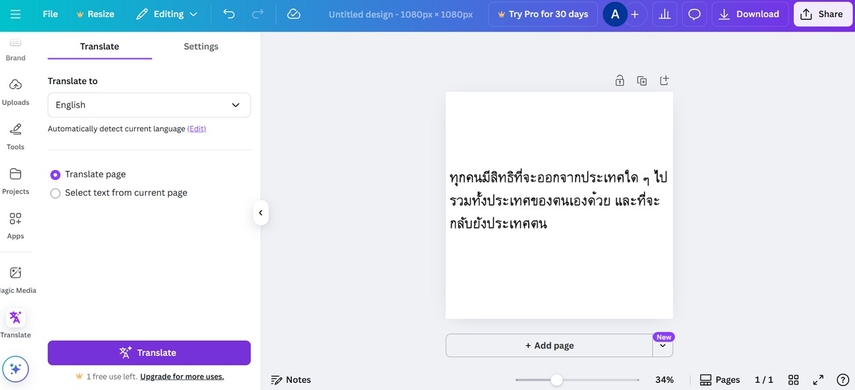
Task: Open the comments speech bubble icon
Action: click(694, 14)
